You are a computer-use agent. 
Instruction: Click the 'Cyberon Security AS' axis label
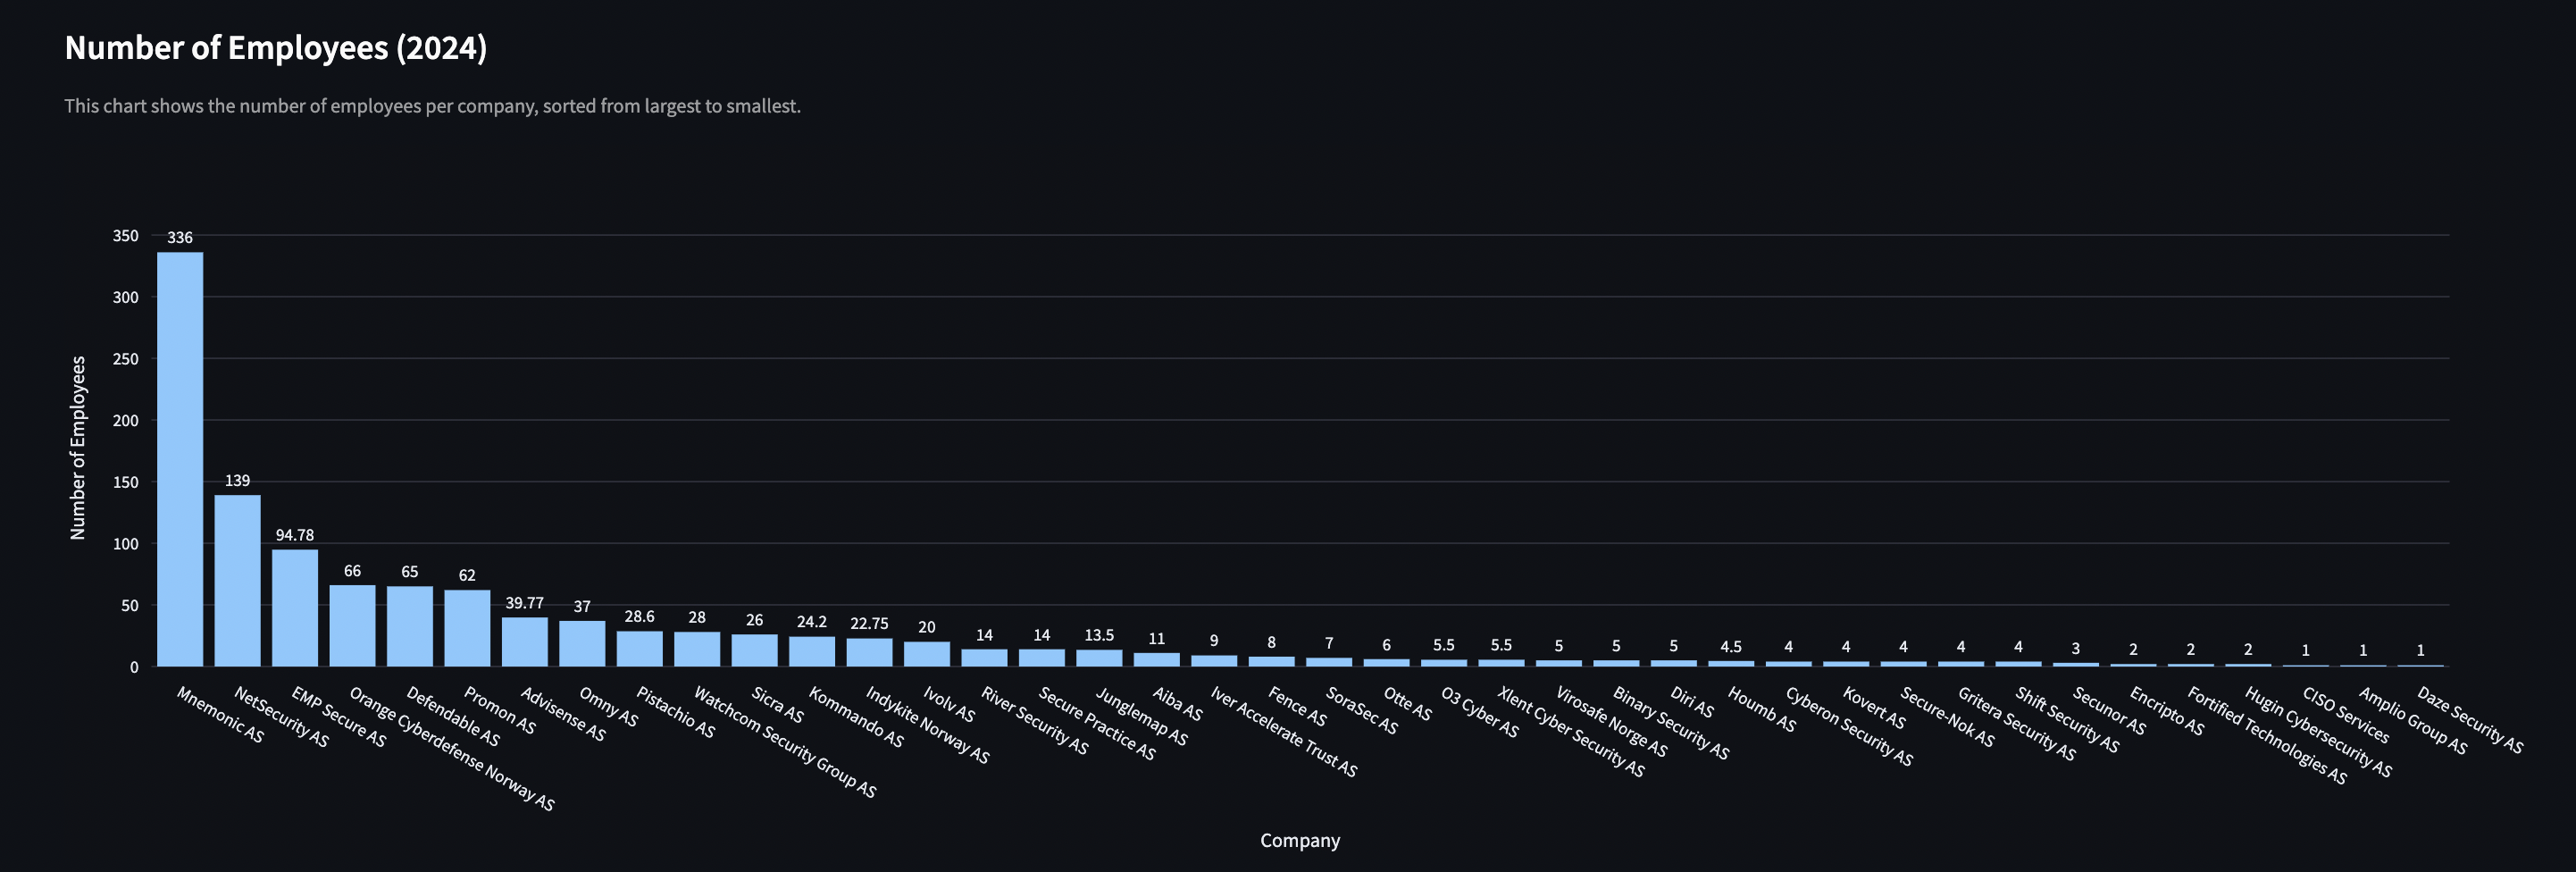pos(1849,726)
